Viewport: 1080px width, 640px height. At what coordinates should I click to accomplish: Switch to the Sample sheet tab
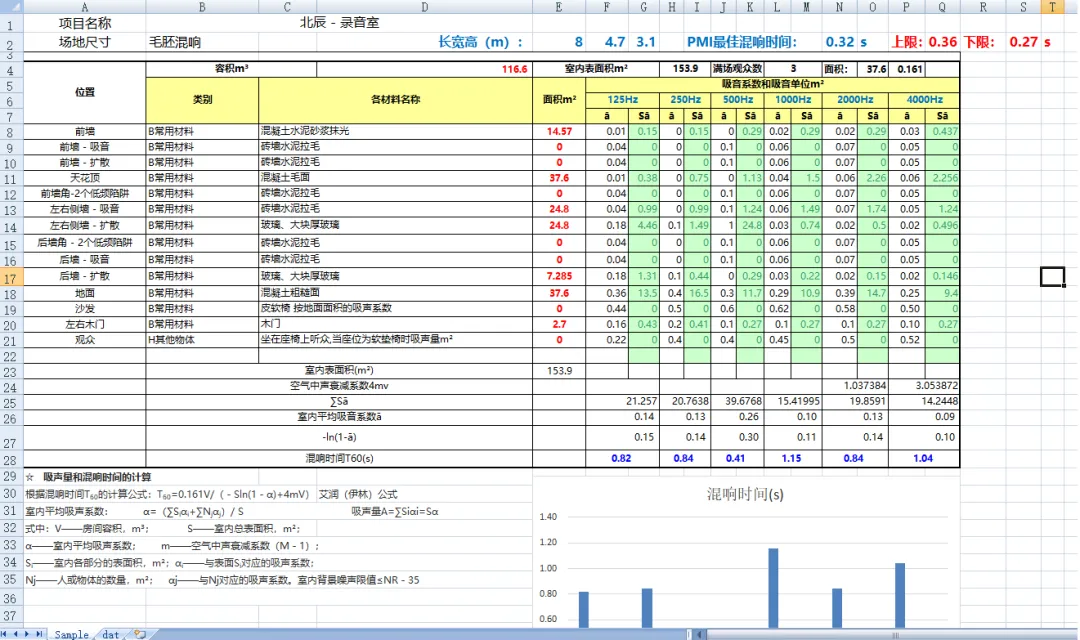[x=72, y=634]
